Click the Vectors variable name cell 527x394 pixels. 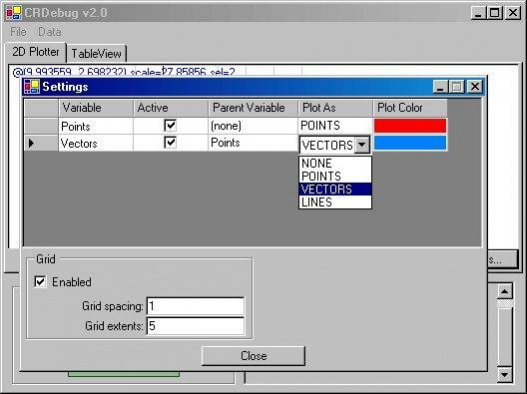(96, 143)
